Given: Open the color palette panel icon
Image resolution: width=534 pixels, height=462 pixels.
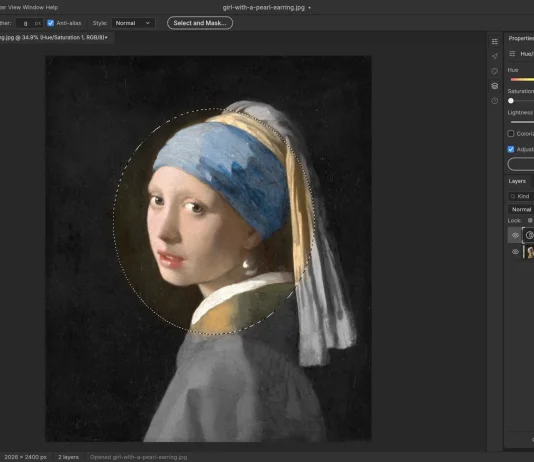Looking at the screenshot, I should click(495, 71).
